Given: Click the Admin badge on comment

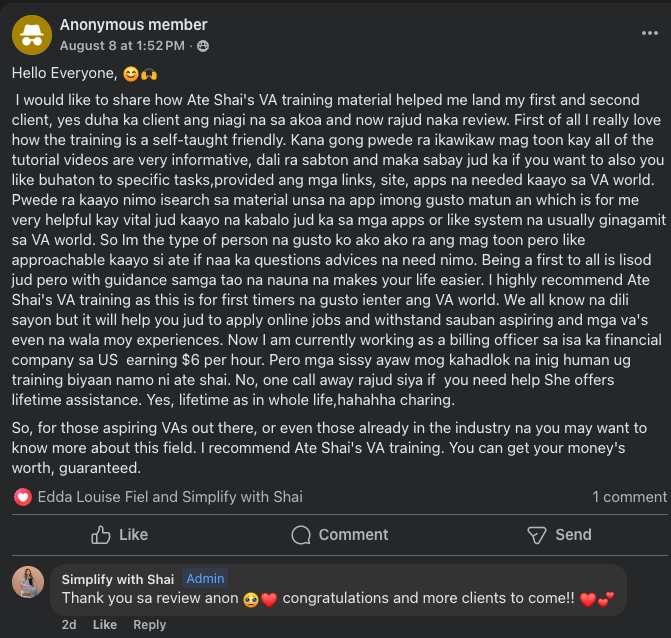Looking at the screenshot, I should coord(206,578).
